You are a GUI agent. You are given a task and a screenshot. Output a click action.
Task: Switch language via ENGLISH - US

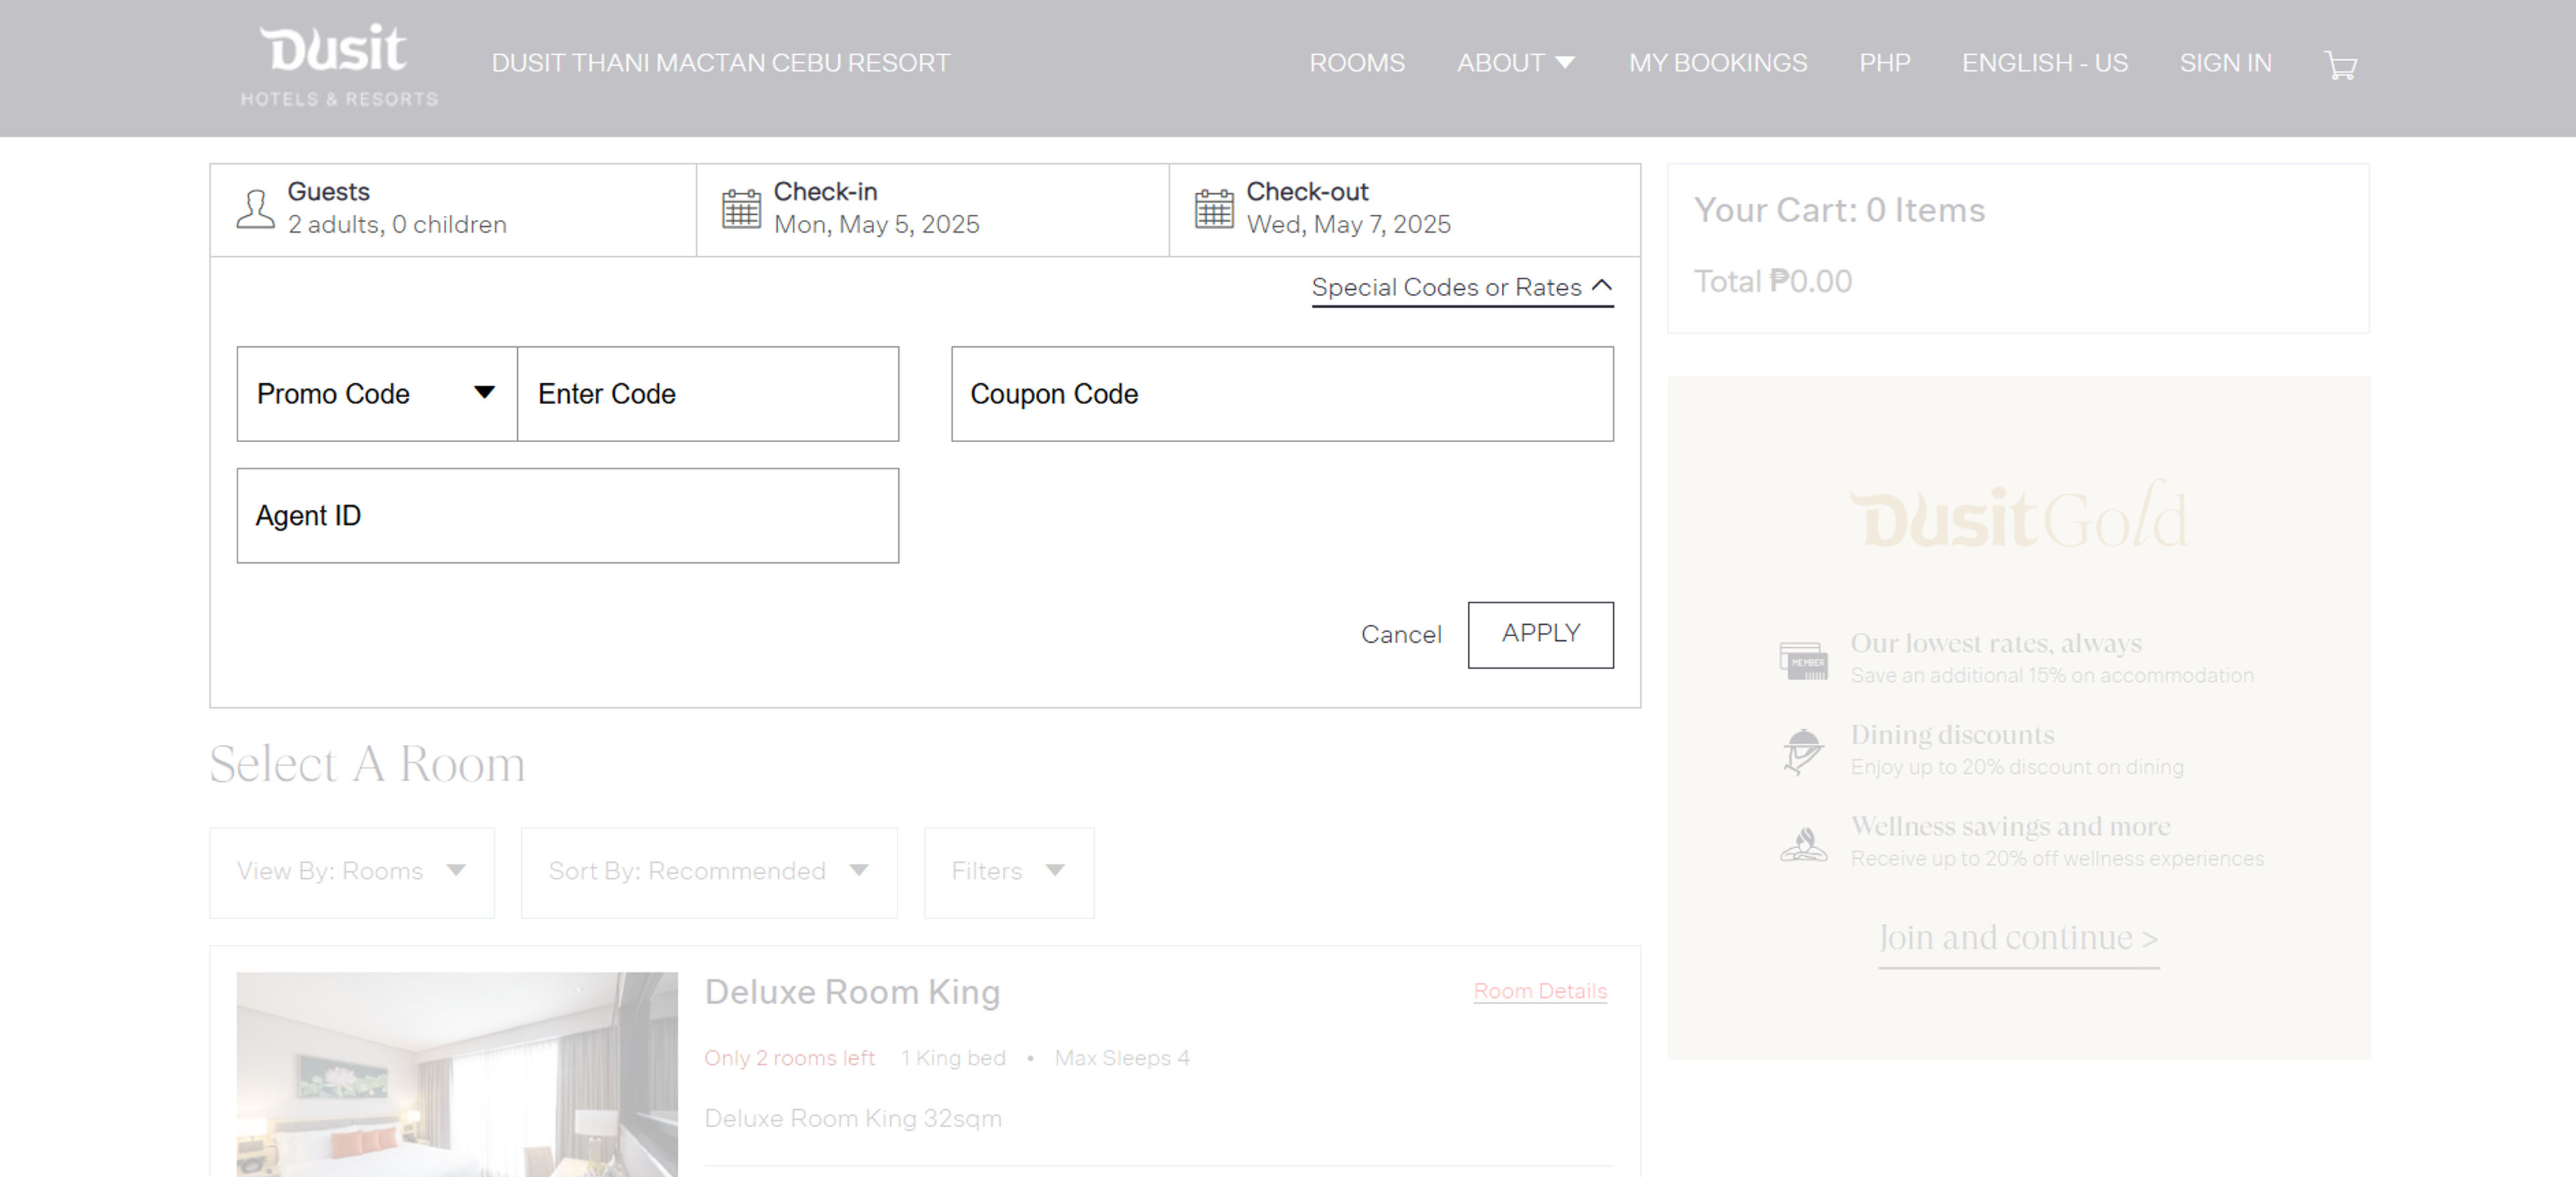click(2044, 63)
